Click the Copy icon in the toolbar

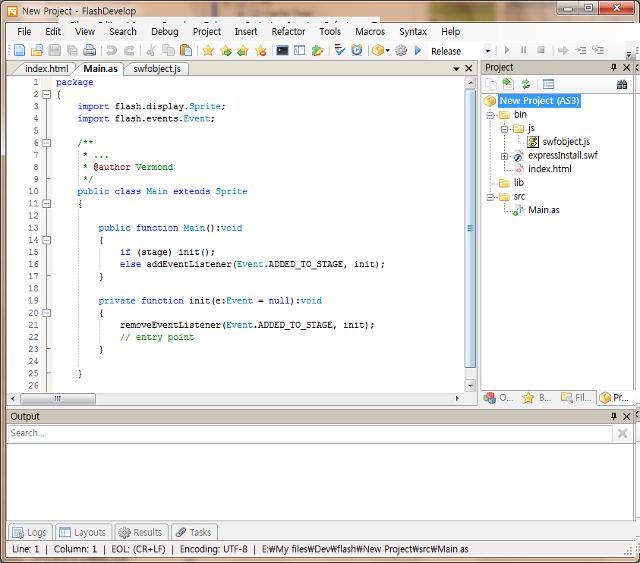[168, 50]
